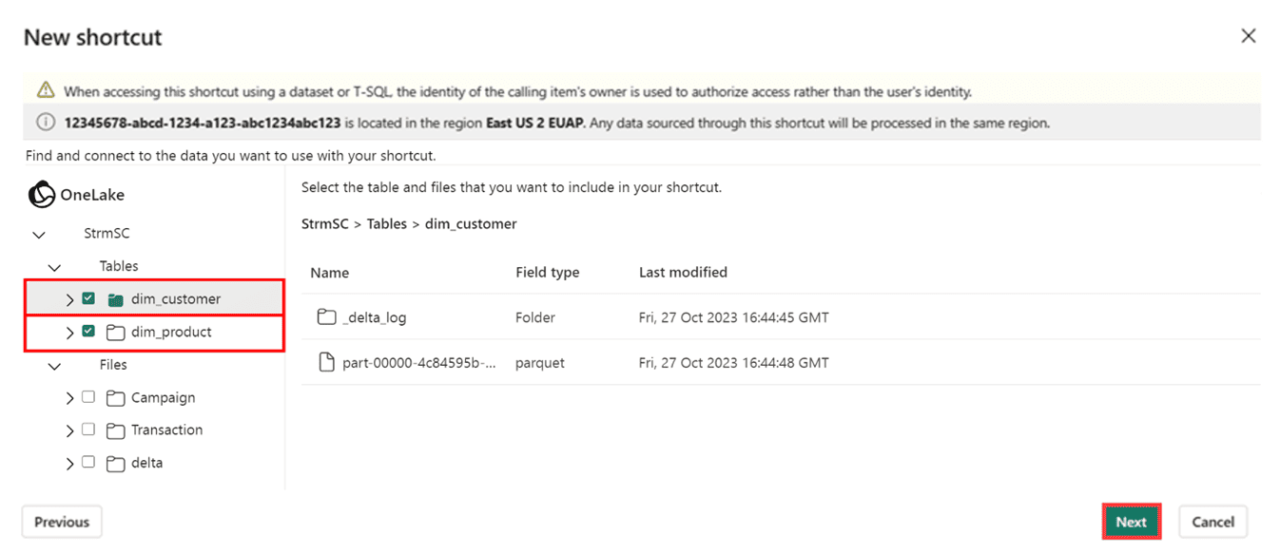Click the _delta_log folder icon
Screen dimensions: 1280x554
pos(326,317)
